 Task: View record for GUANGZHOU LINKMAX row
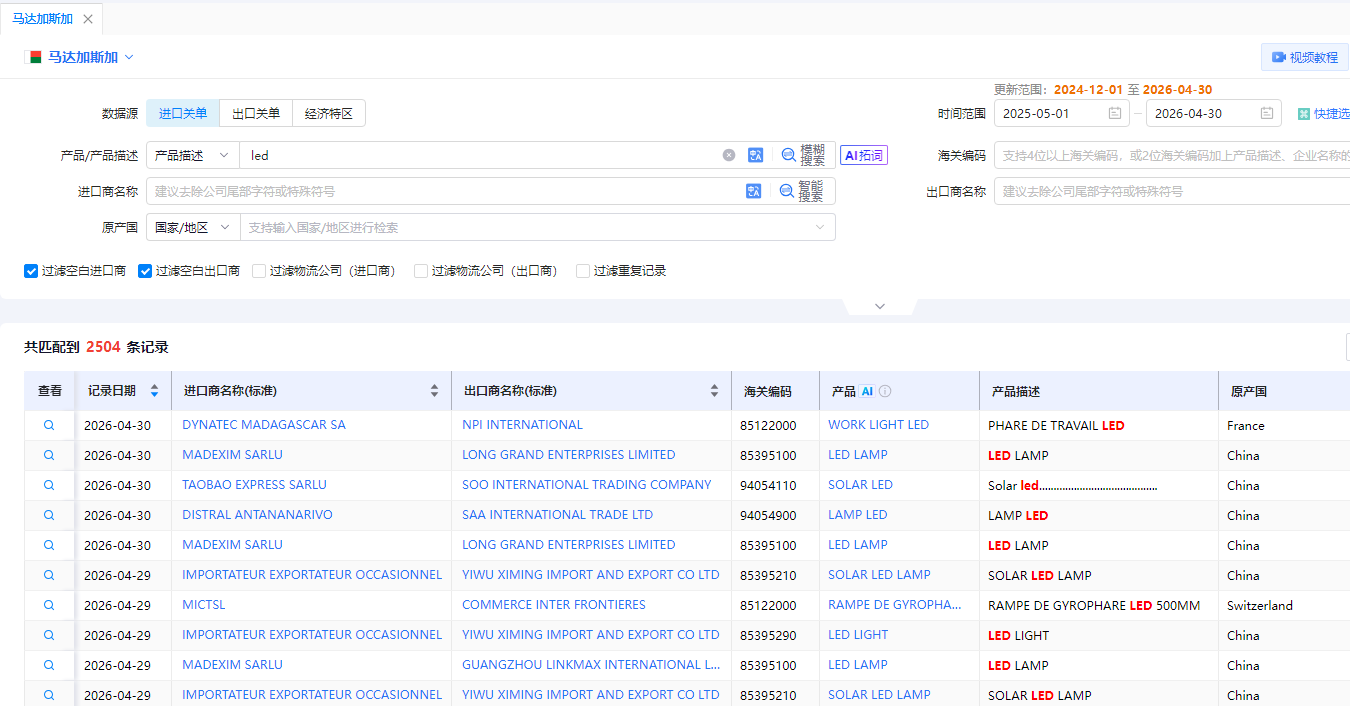(49, 665)
